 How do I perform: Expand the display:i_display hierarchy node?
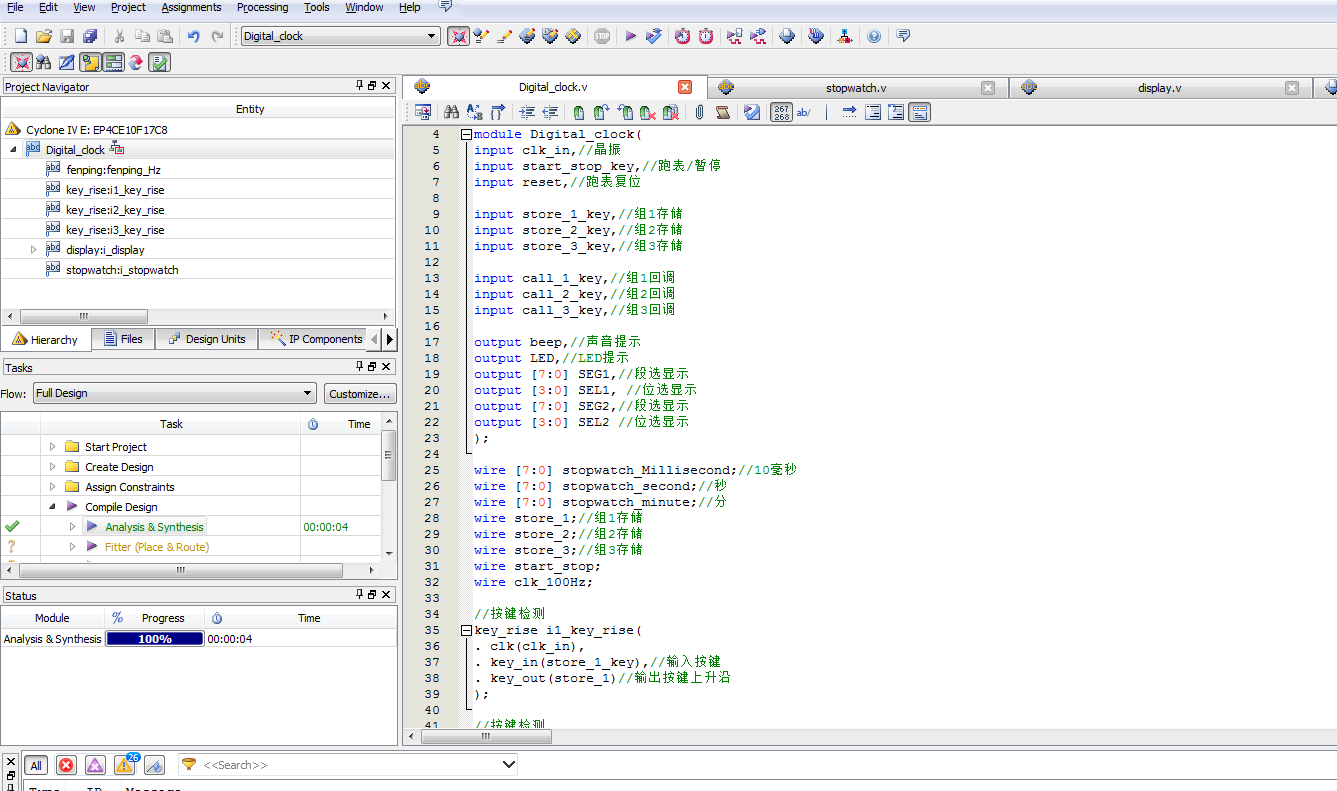point(33,249)
